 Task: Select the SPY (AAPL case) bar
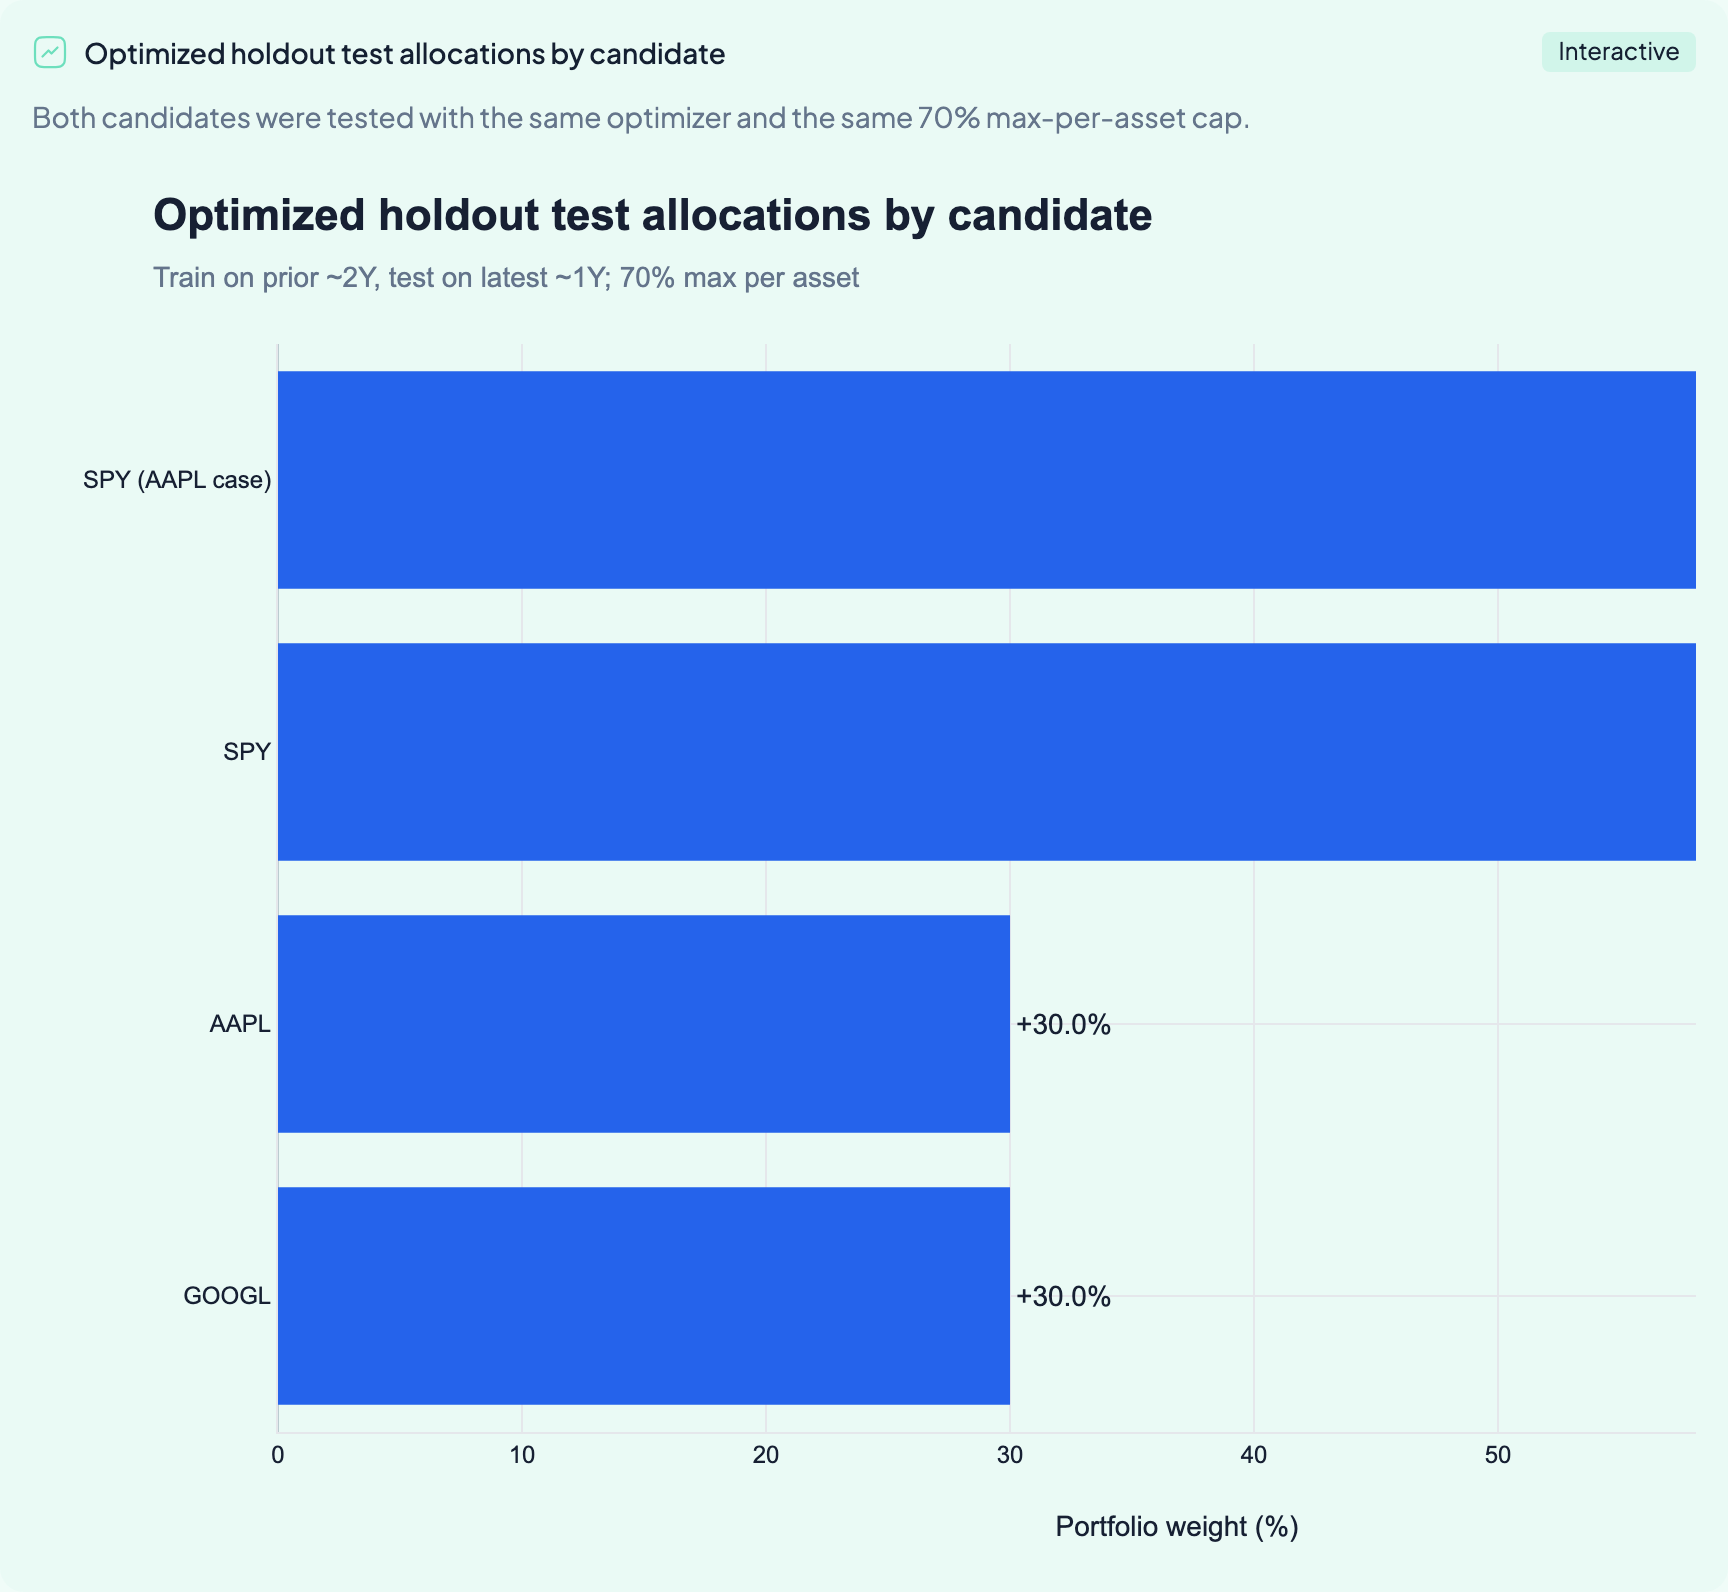986,480
